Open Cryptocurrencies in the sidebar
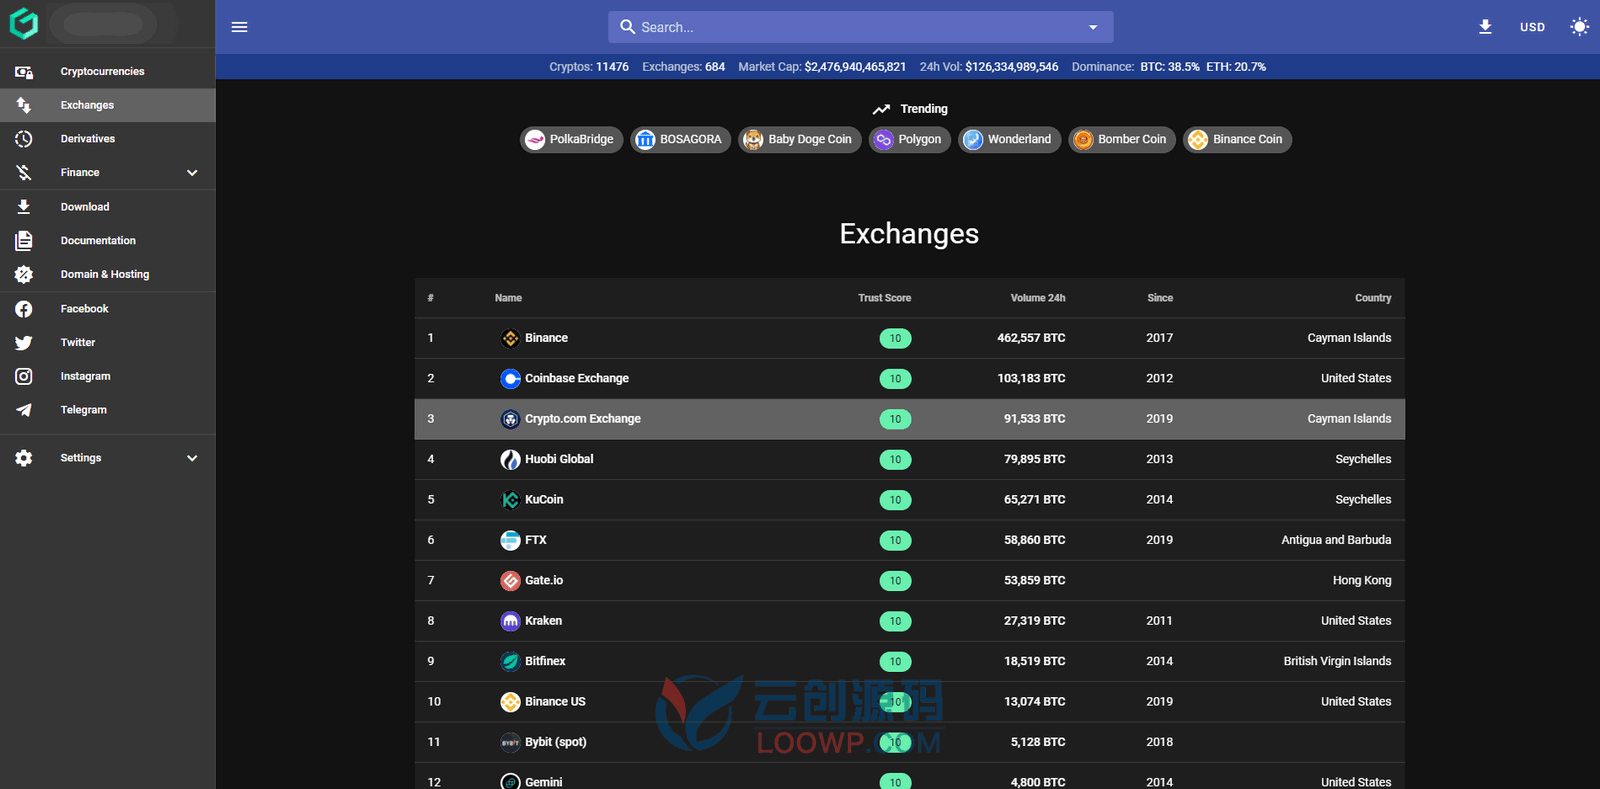This screenshot has width=1600, height=789. tap(108, 71)
